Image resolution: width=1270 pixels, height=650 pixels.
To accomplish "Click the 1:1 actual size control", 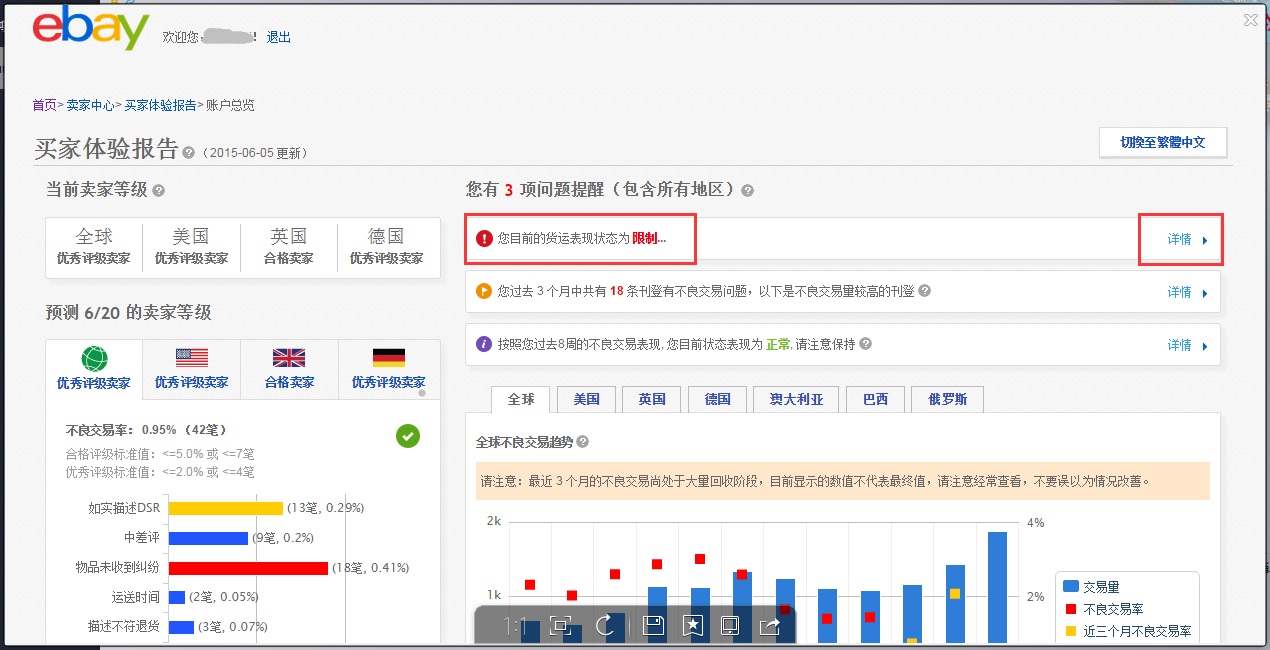I will coord(515,626).
